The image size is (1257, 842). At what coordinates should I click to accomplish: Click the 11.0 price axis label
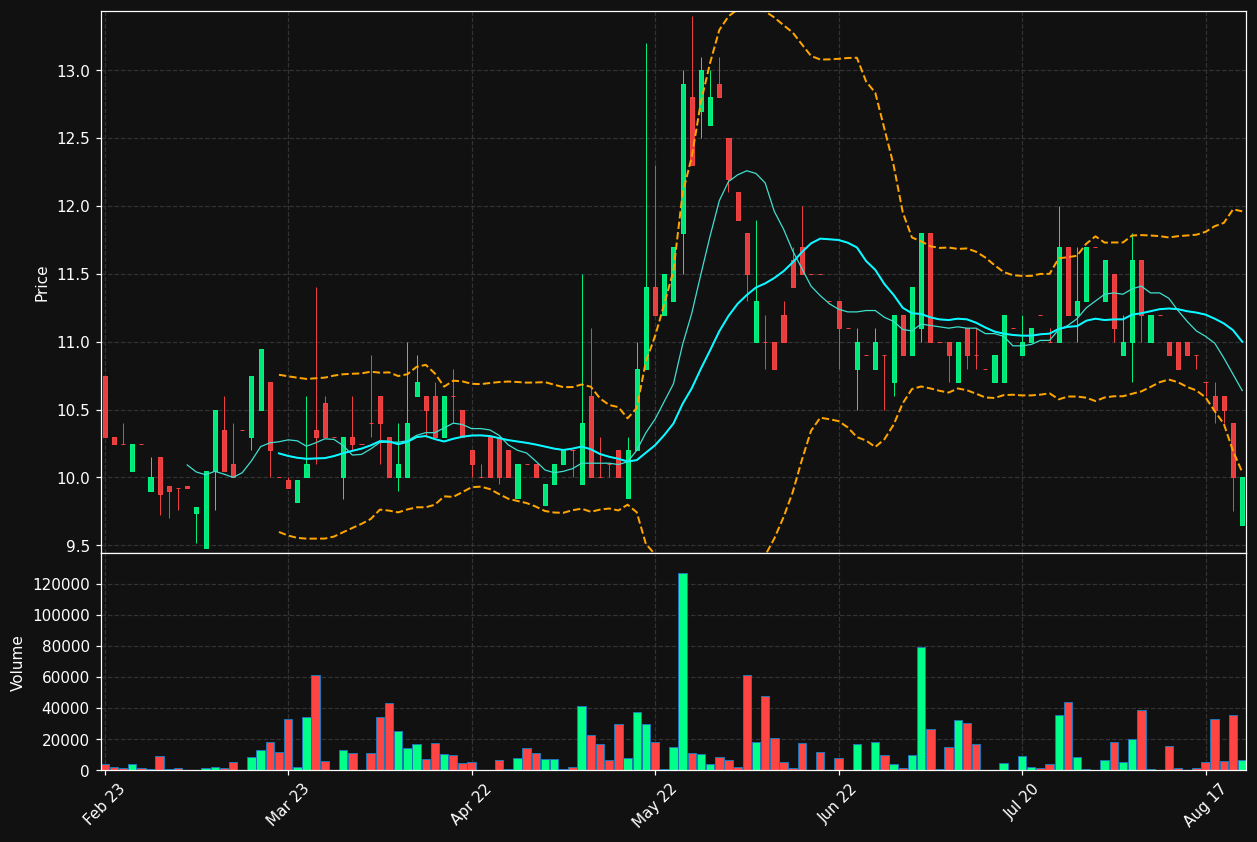pyautogui.click(x=74, y=343)
